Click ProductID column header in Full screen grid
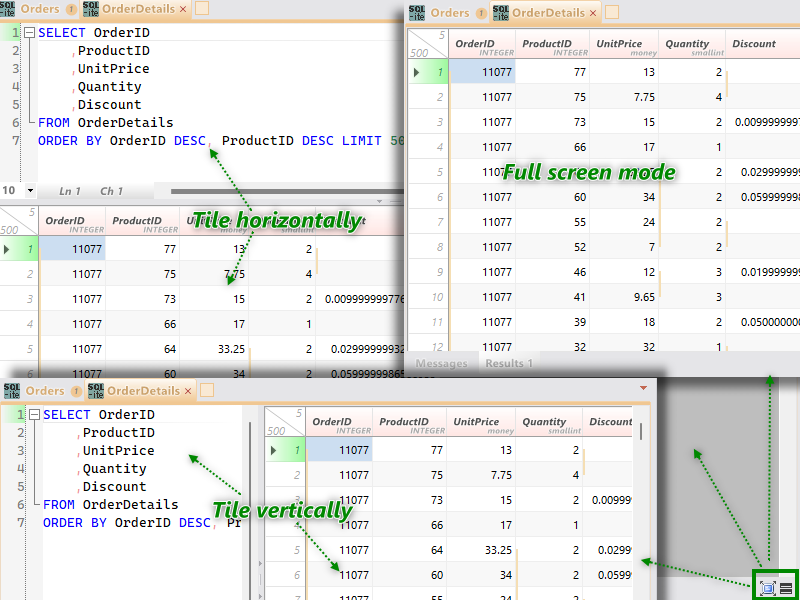This screenshot has width=800, height=600. coord(553,44)
